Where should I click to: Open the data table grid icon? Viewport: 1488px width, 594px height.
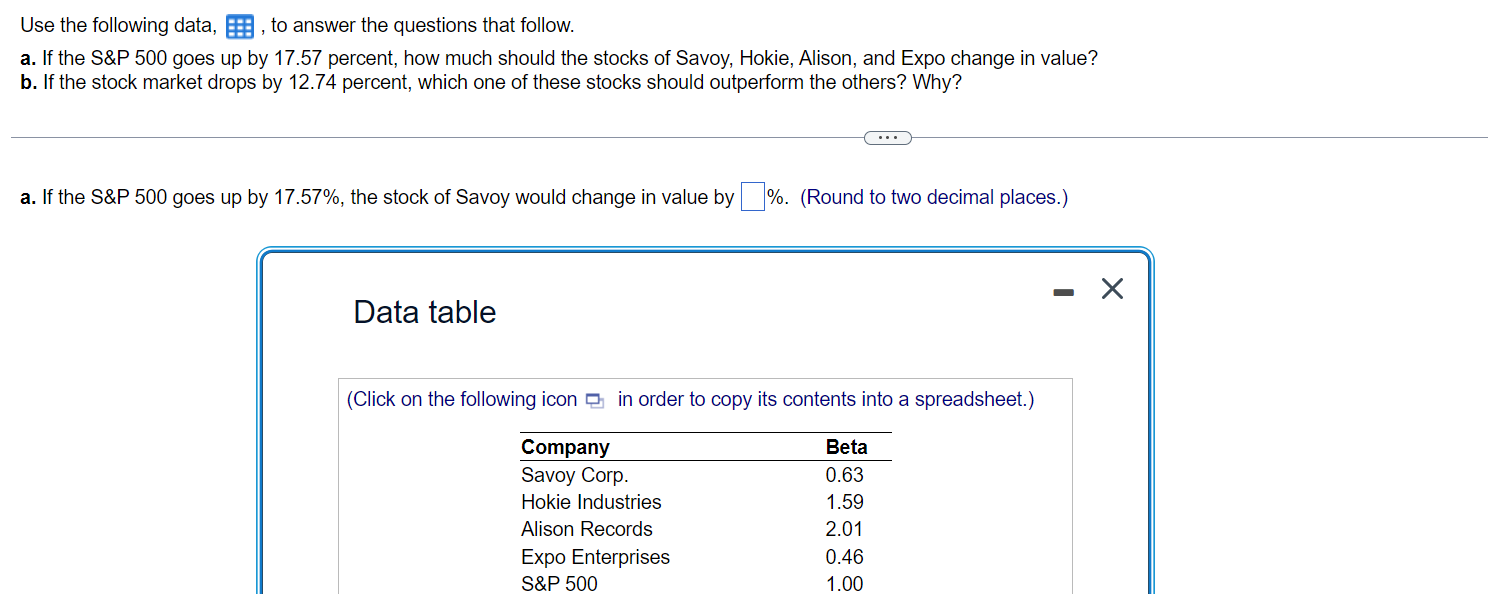(238, 26)
